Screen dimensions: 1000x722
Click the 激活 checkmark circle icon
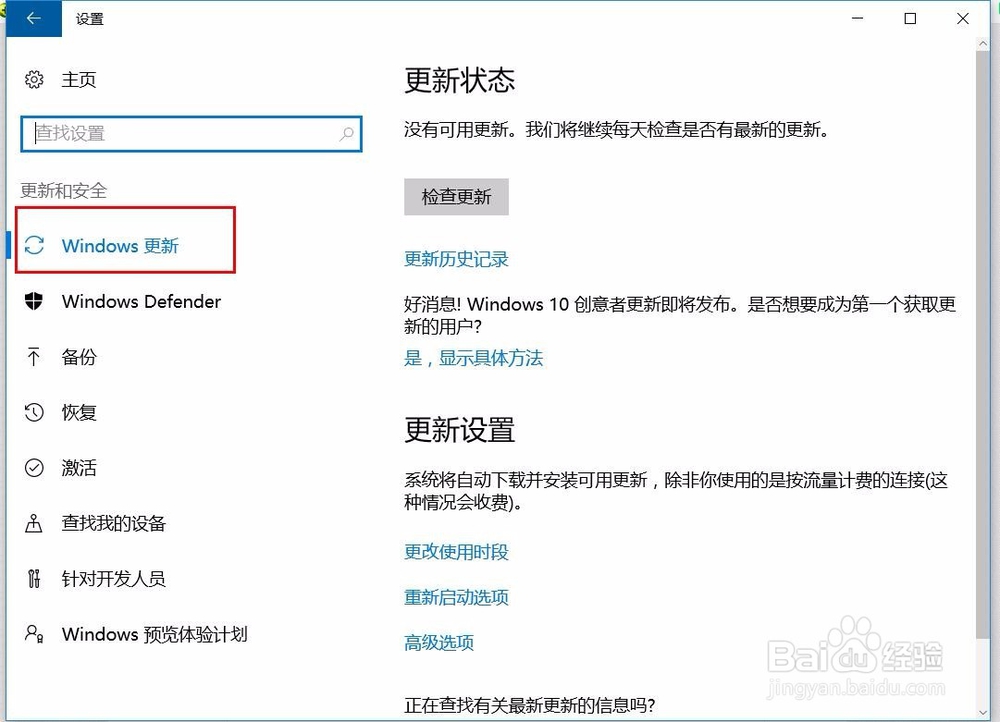coord(34,468)
